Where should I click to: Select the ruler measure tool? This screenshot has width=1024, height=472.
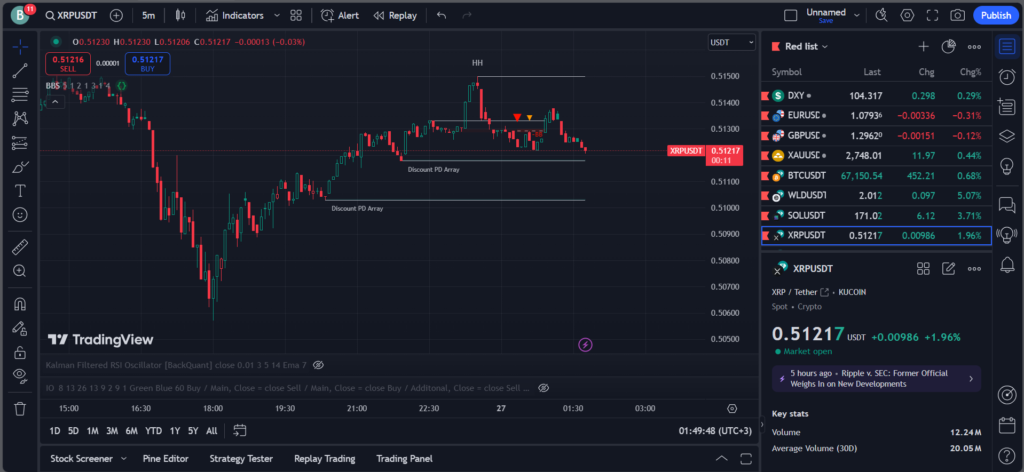(x=20, y=247)
